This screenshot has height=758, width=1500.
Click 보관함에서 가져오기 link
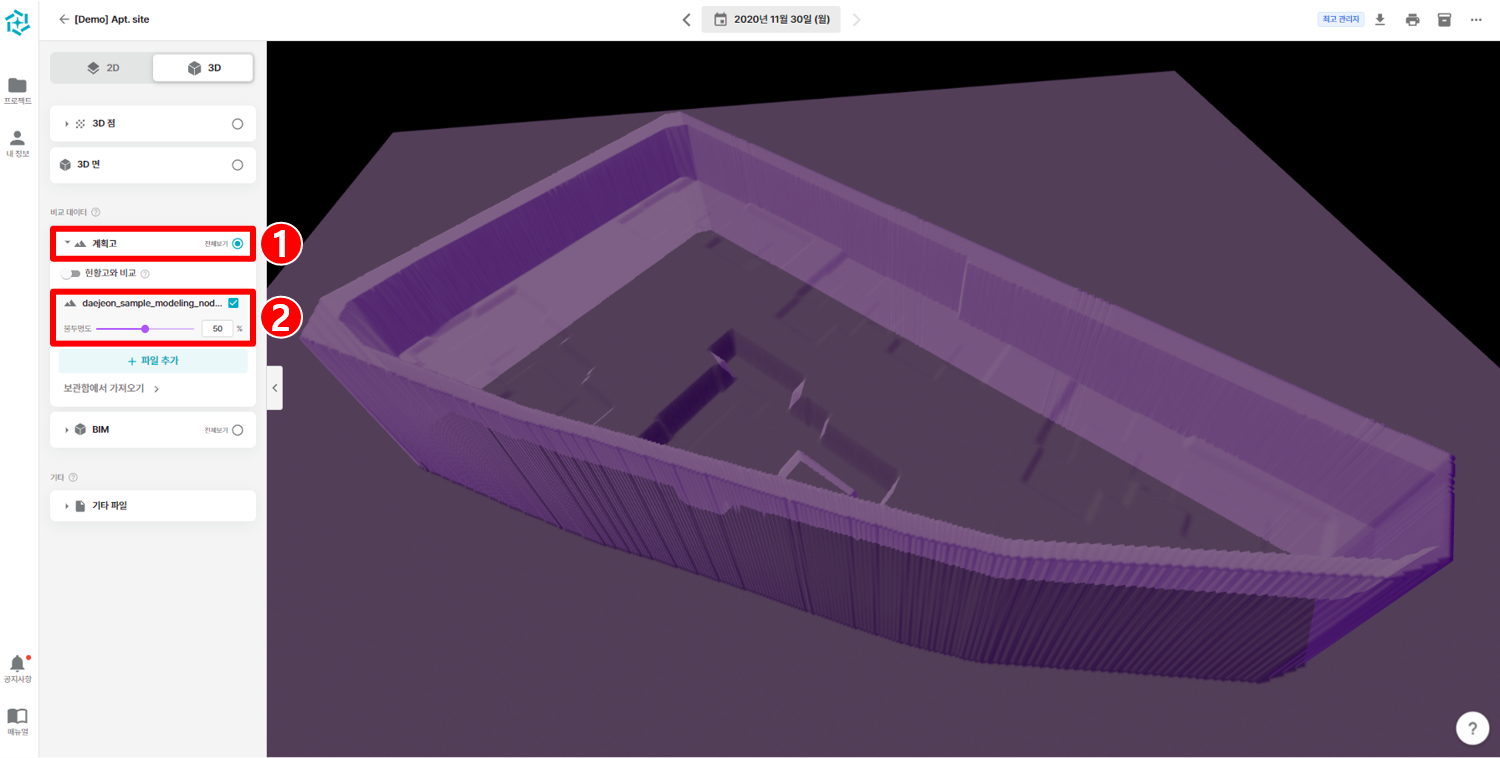click(x=111, y=389)
